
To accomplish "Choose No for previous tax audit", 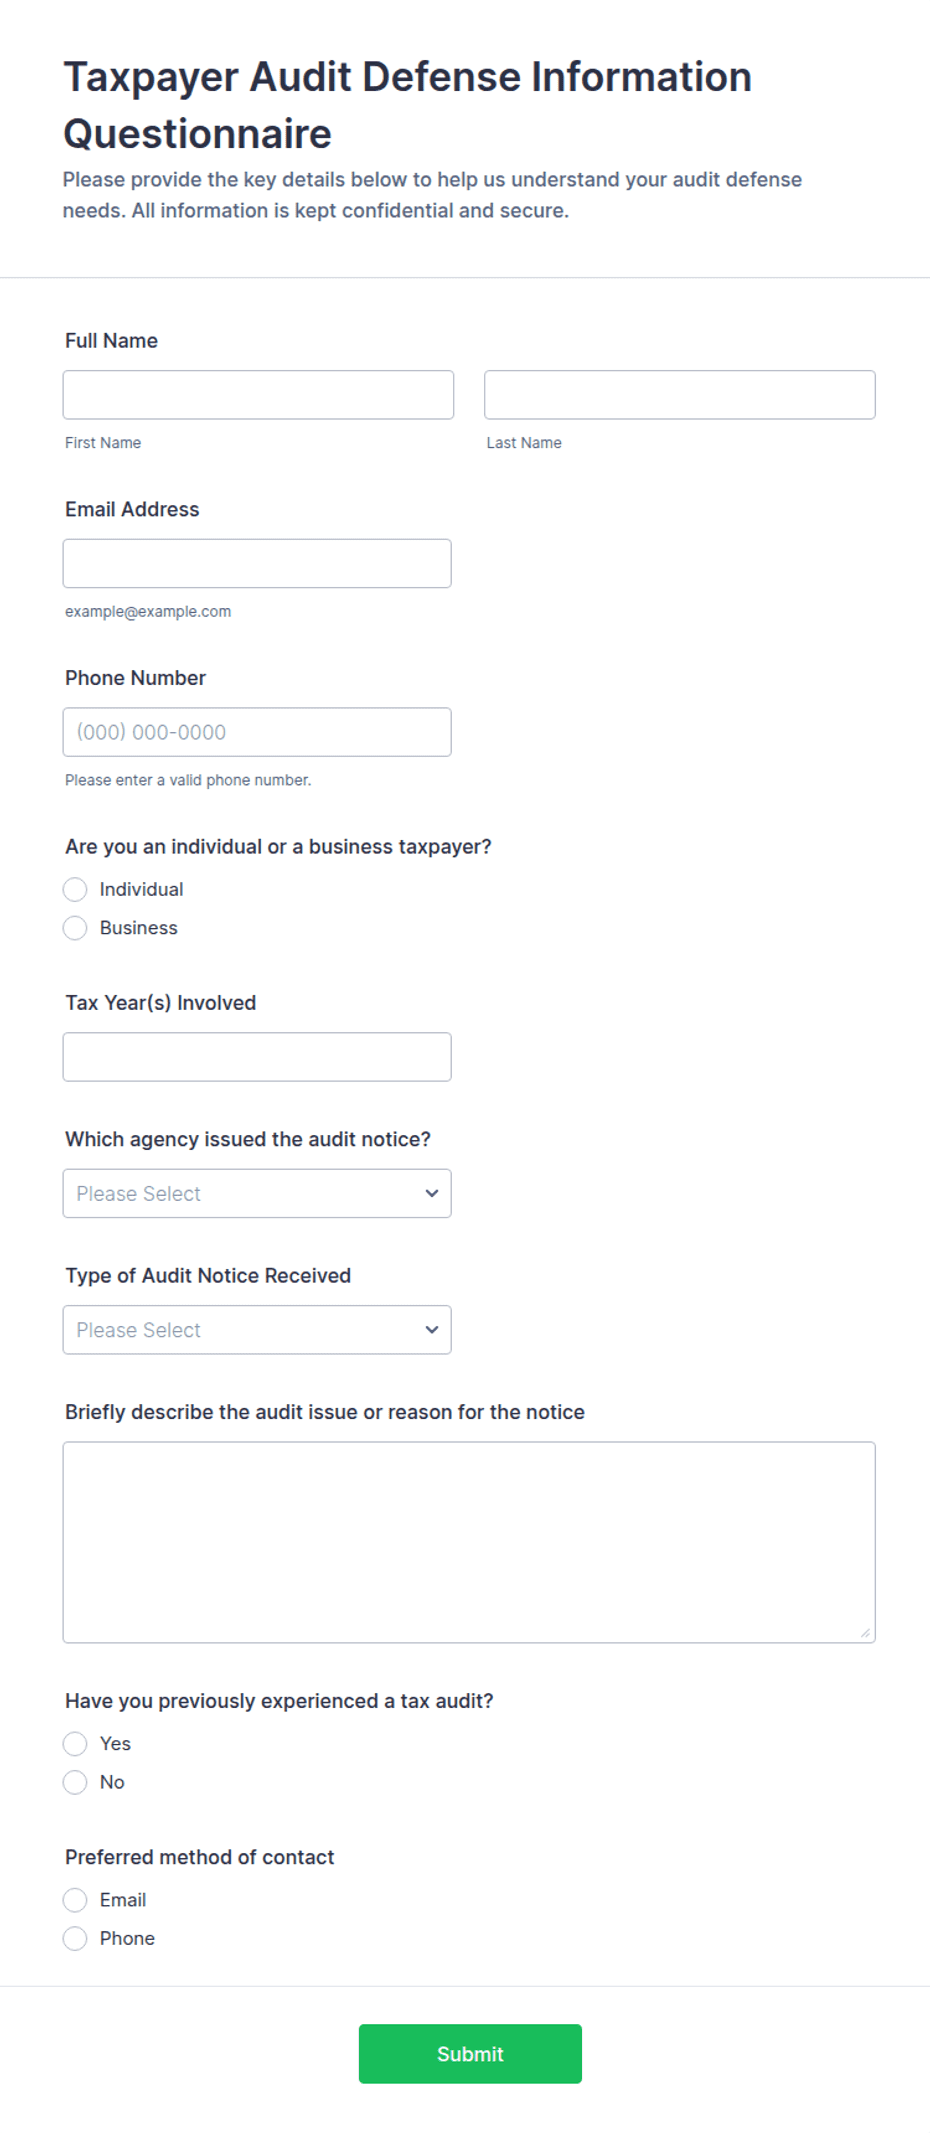I will pyautogui.click(x=75, y=1783).
